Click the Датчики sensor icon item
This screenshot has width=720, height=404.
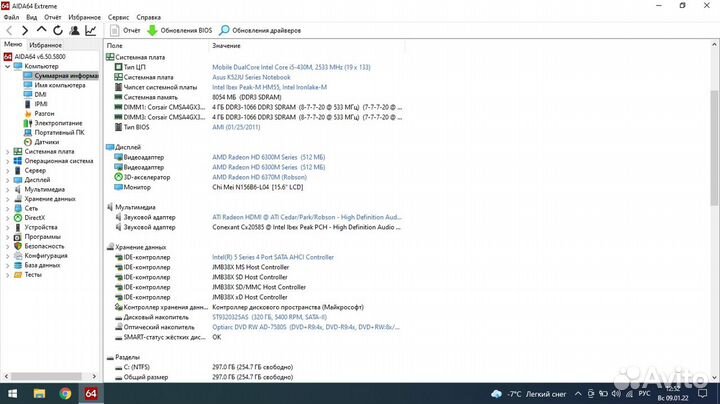pyautogui.click(x=28, y=142)
